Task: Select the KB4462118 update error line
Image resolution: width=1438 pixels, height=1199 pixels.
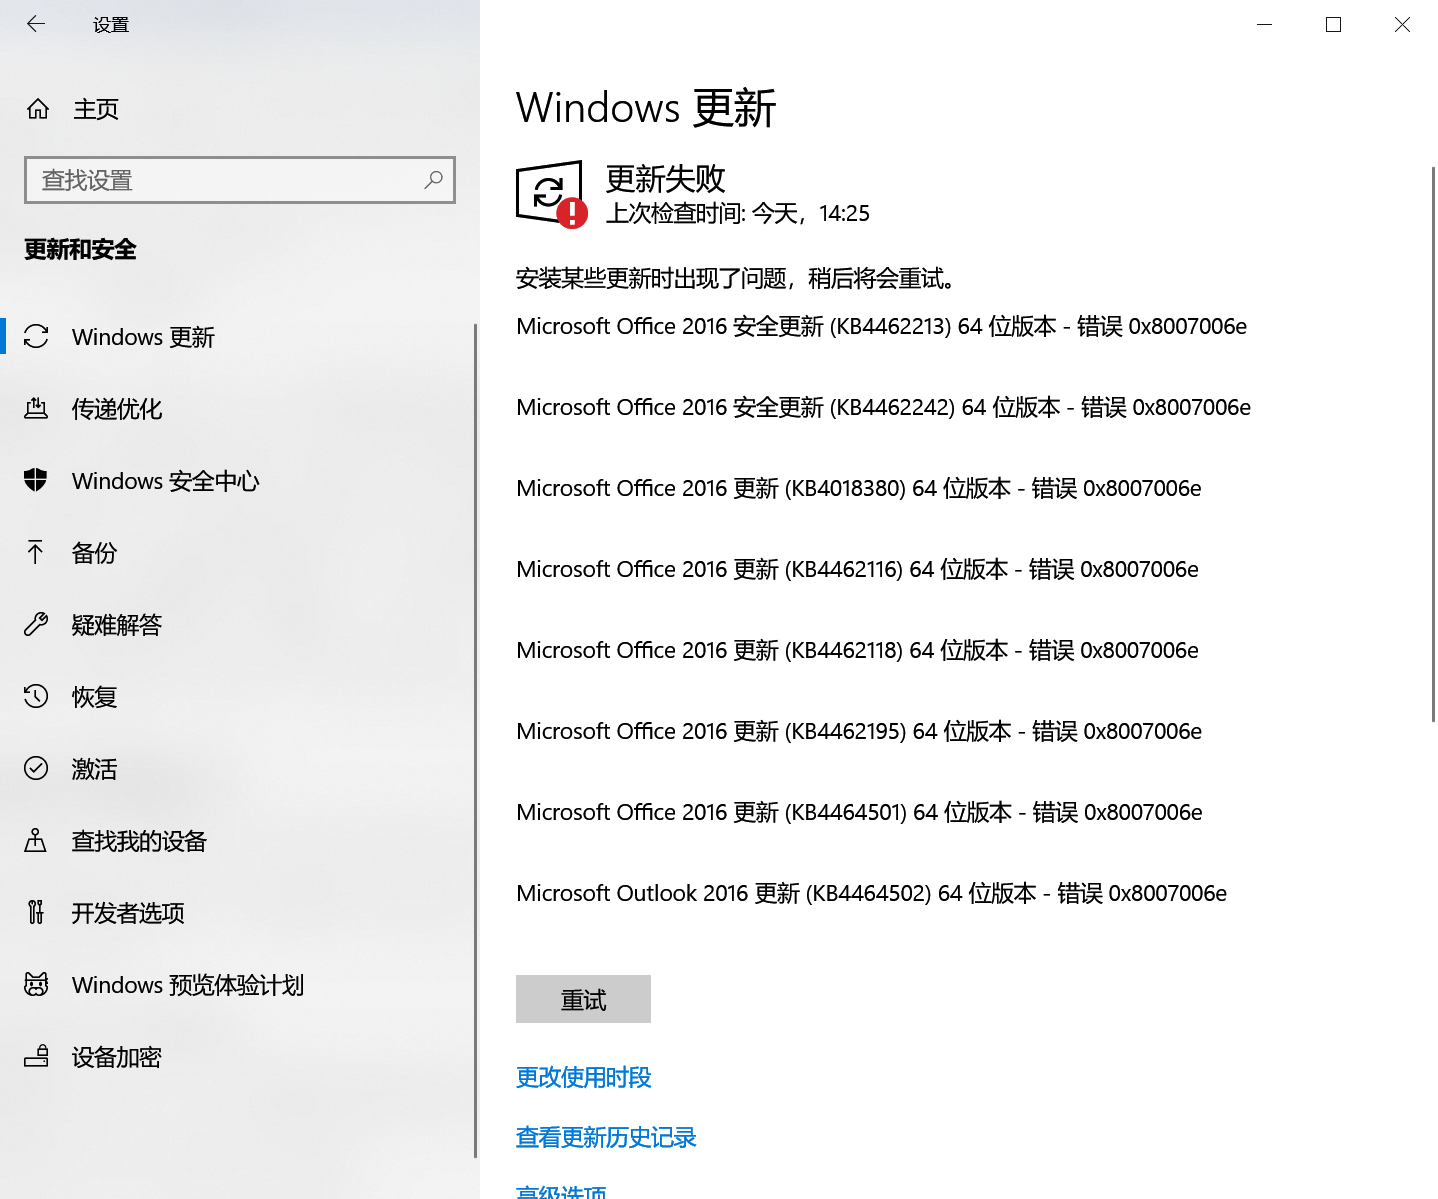Action: pyautogui.click(x=857, y=650)
